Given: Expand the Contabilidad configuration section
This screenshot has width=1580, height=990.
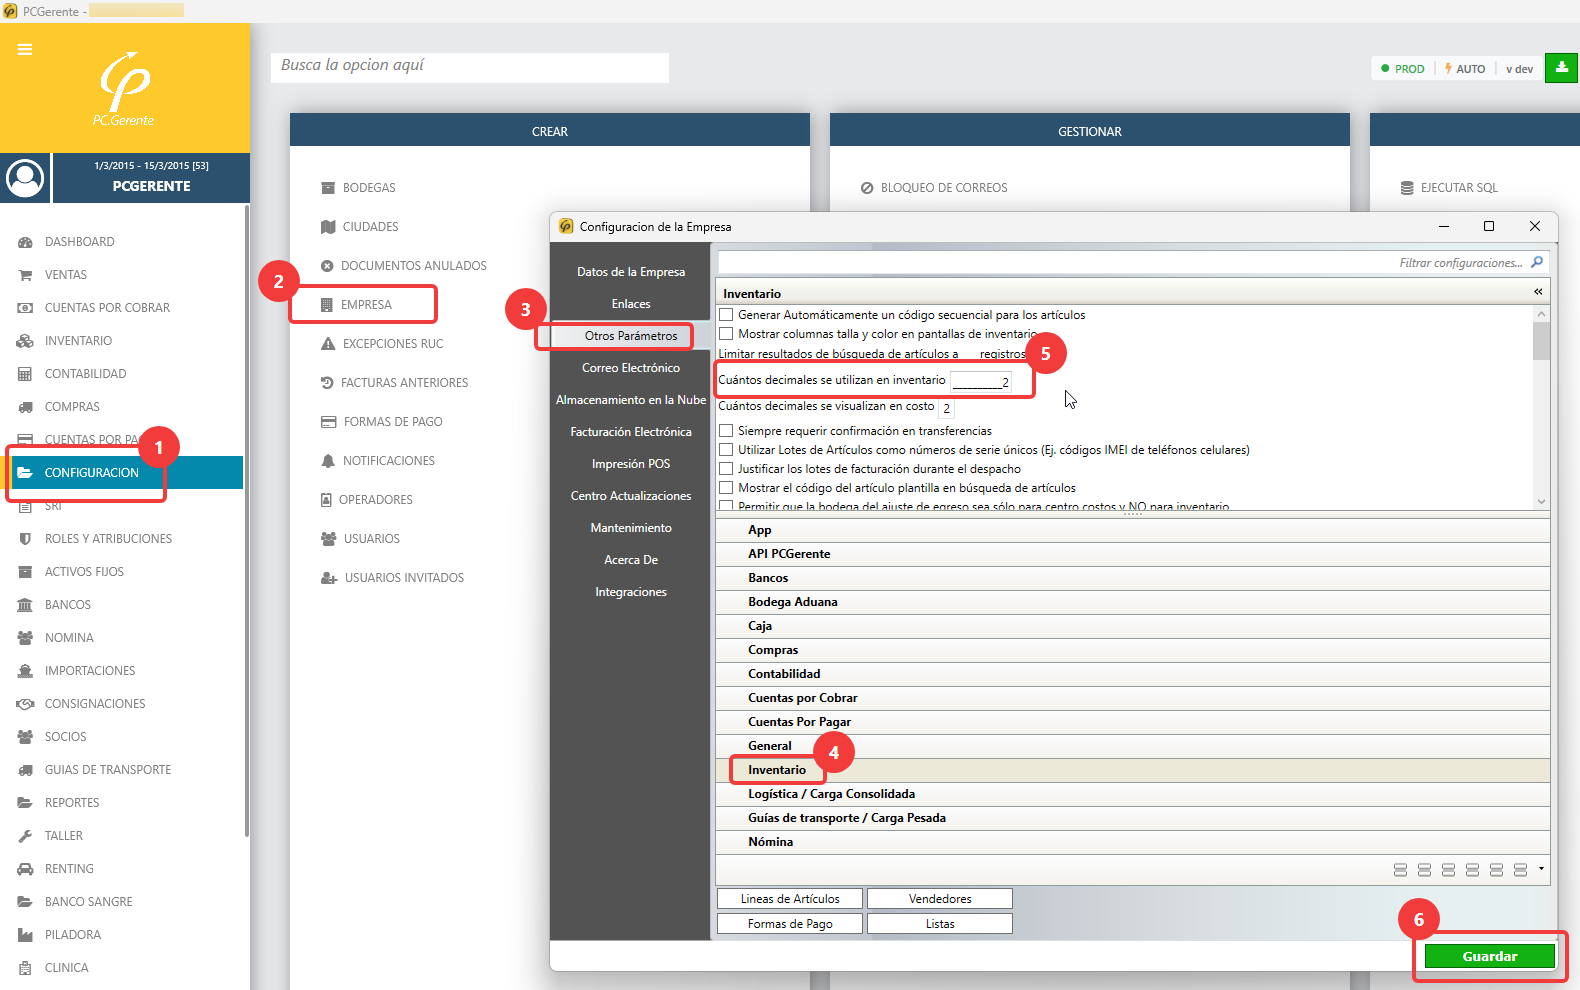Looking at the screenshot, I should [x=1133, y=674].
